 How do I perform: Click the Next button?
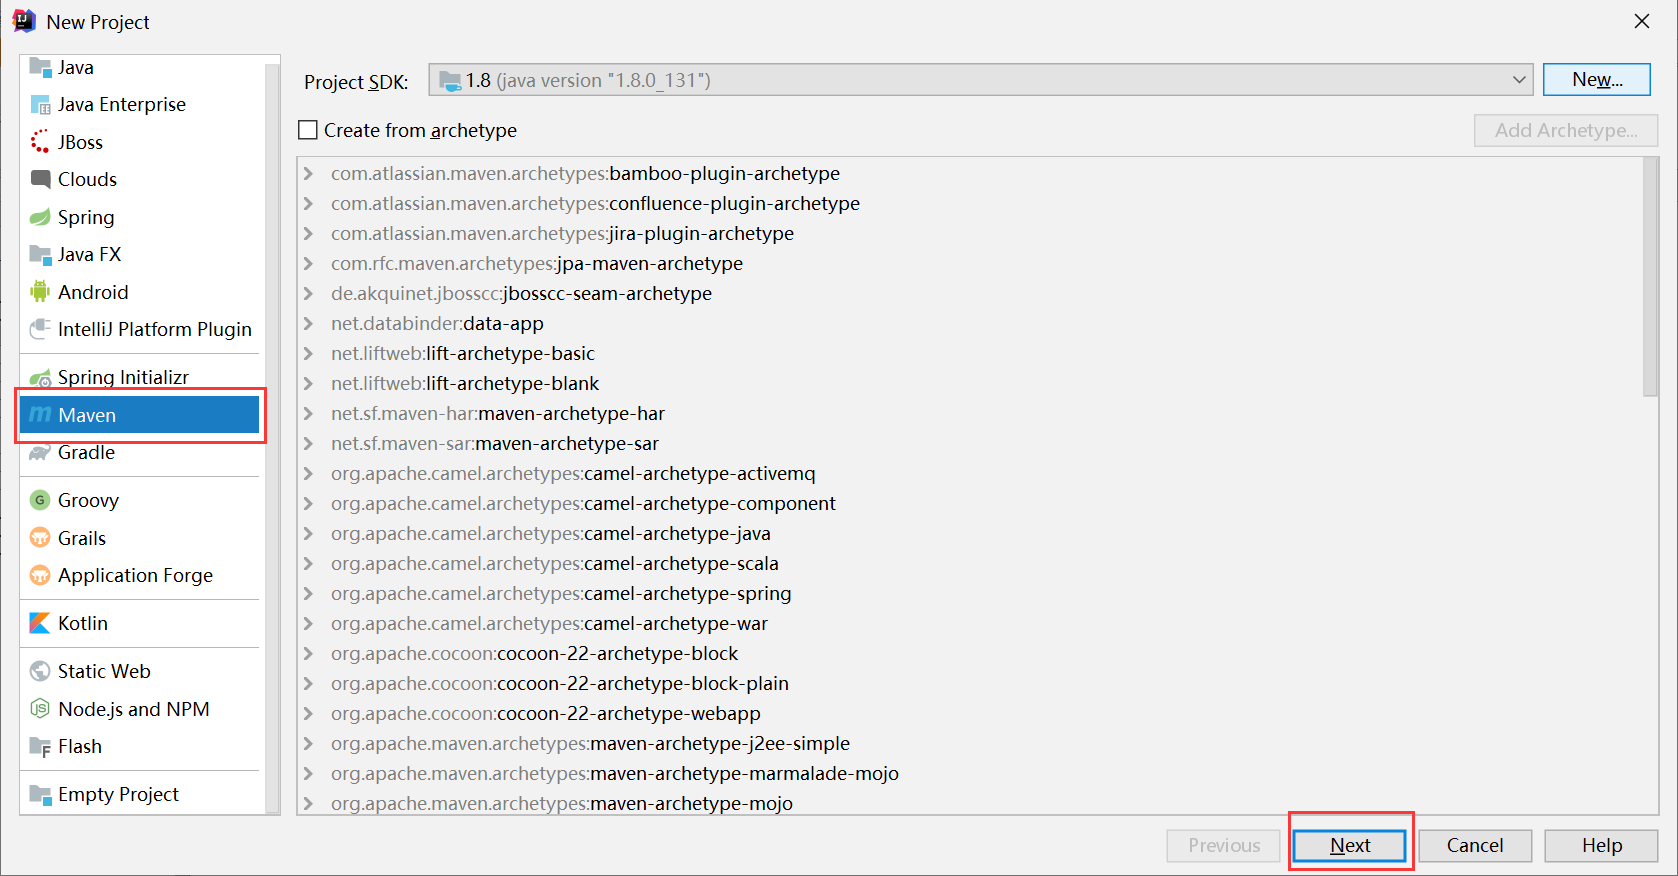click(1350, 845)
